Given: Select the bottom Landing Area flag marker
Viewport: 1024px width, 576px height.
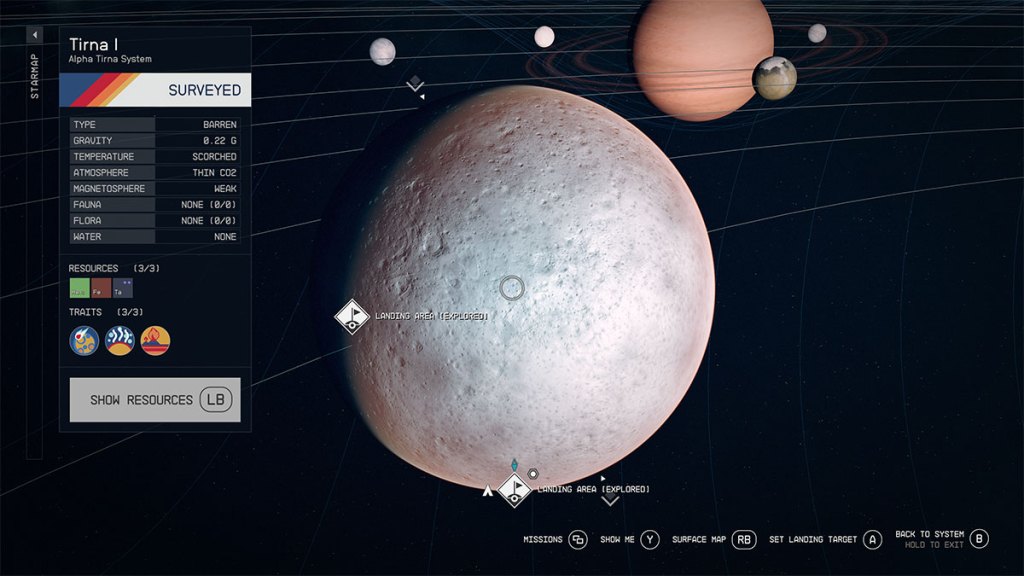Looking at the screenshot, I should (x=515, y=489).
